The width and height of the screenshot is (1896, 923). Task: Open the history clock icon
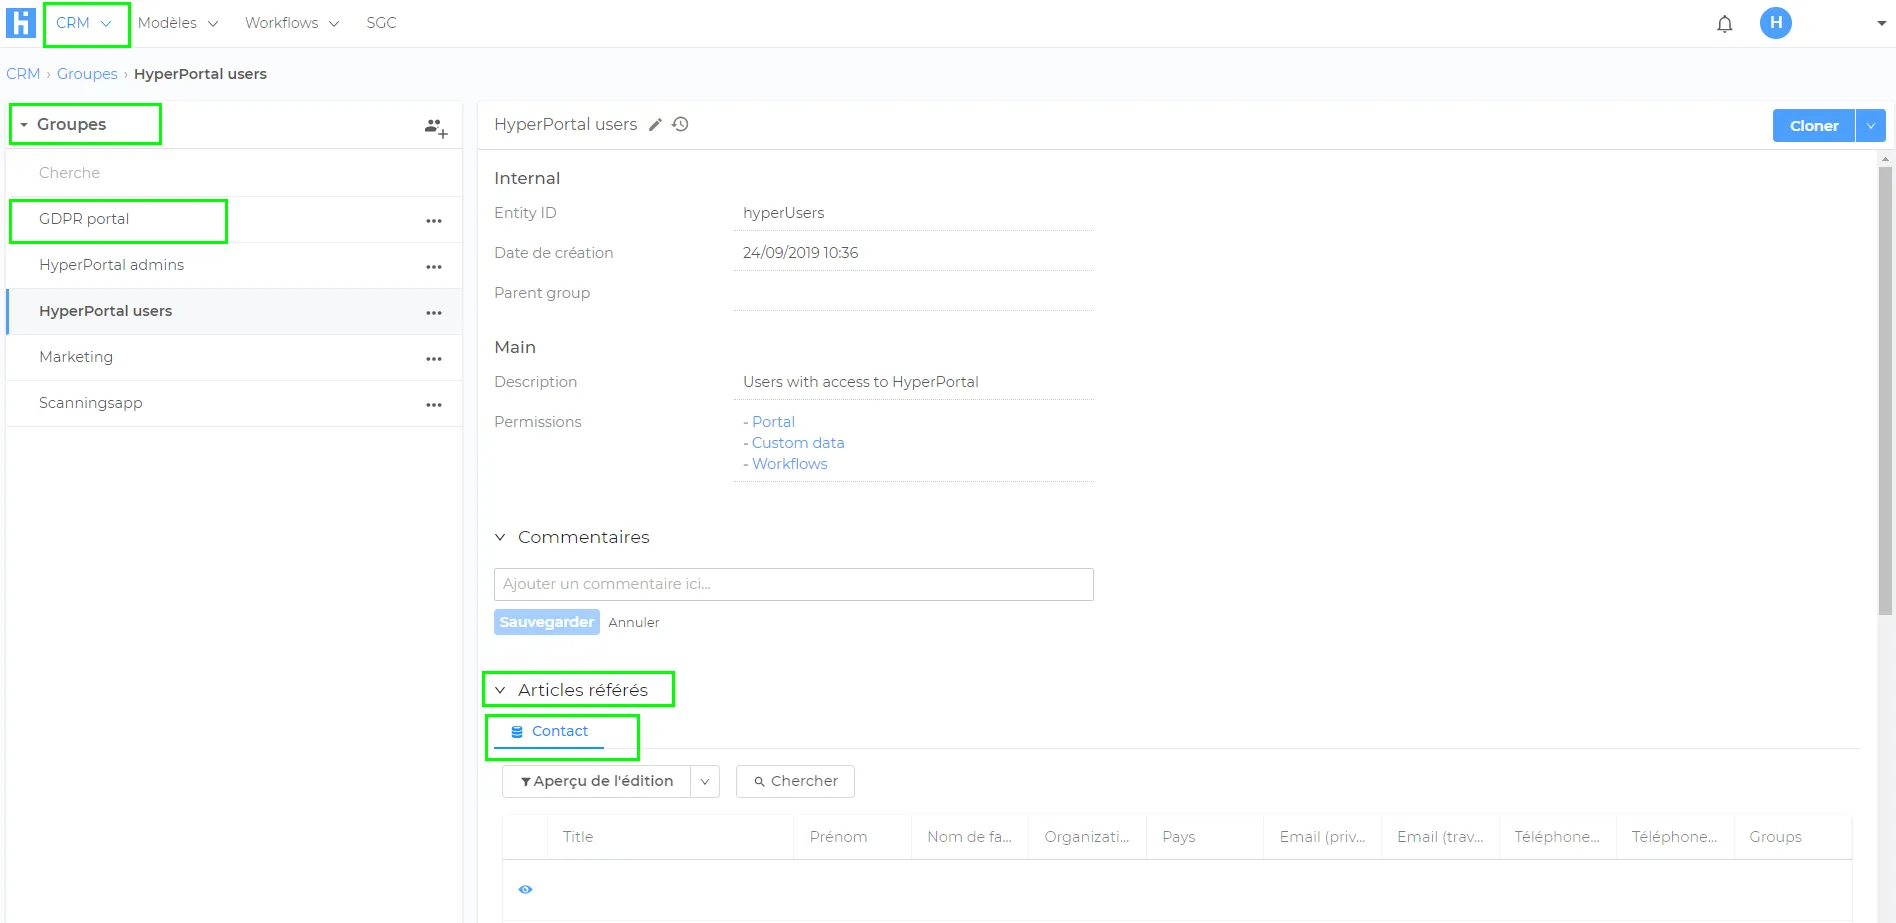coord(680,124)
